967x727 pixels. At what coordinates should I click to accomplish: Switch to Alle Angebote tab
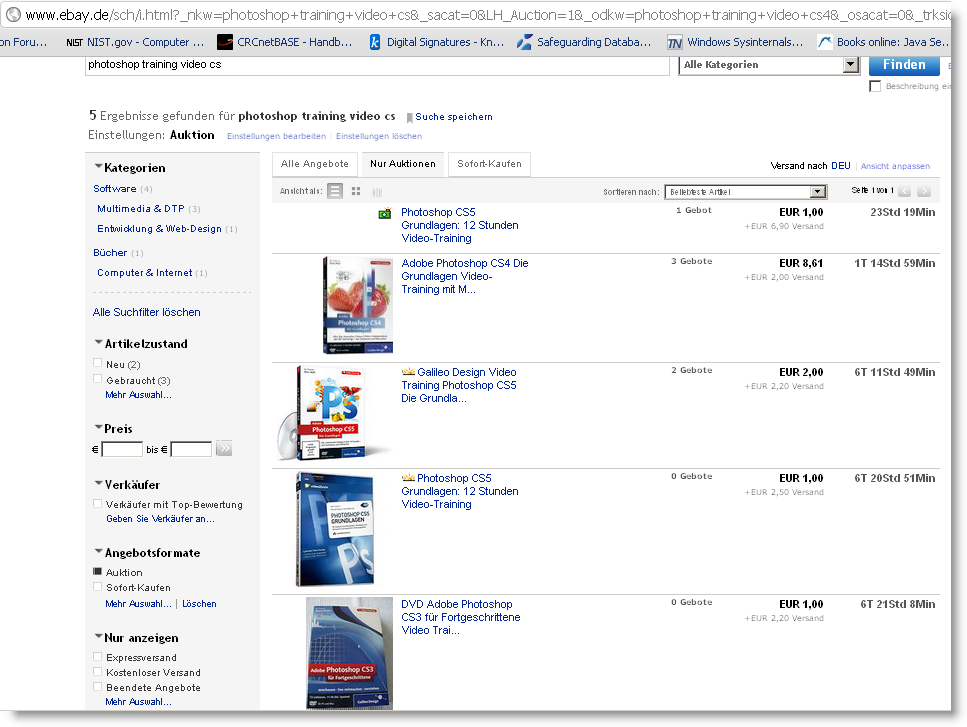coord(315,164)
